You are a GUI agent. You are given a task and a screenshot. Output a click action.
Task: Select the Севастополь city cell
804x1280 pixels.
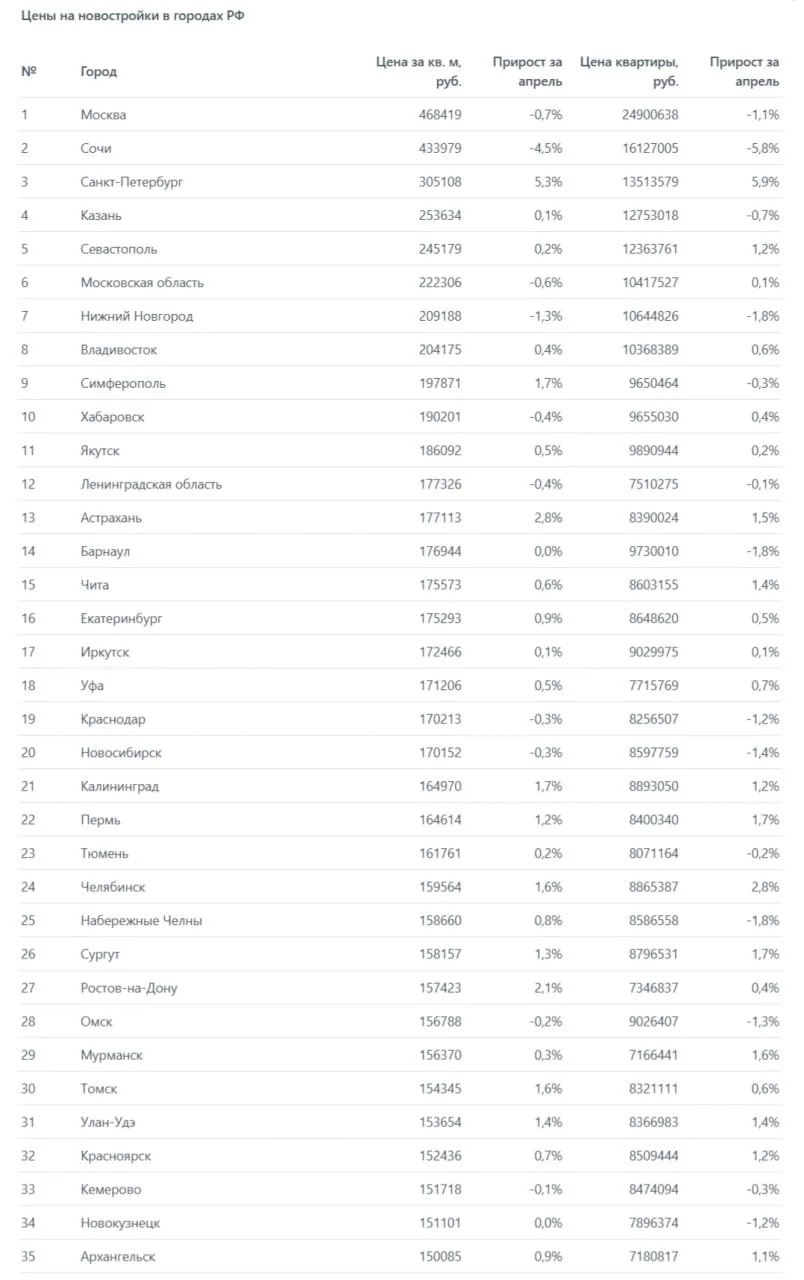click(119, 249)
